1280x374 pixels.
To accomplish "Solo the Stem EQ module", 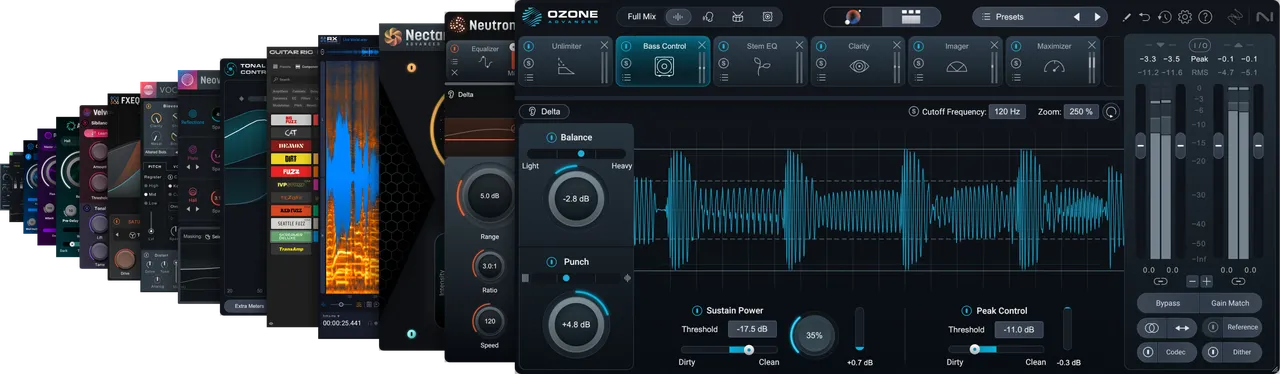I will tap(723, 62).
